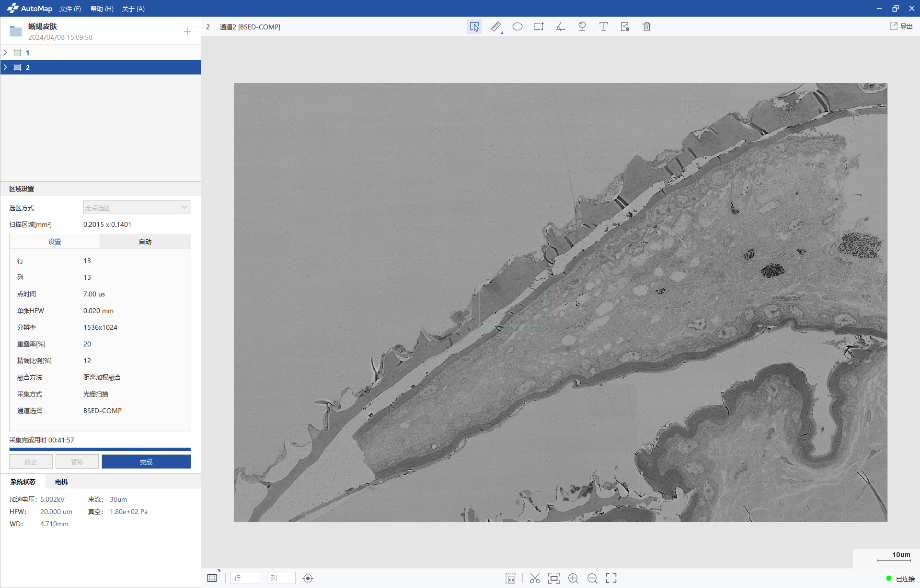Click the text annotation tool
This screenshot has height=588, width=920.
[x=603, y=27]
